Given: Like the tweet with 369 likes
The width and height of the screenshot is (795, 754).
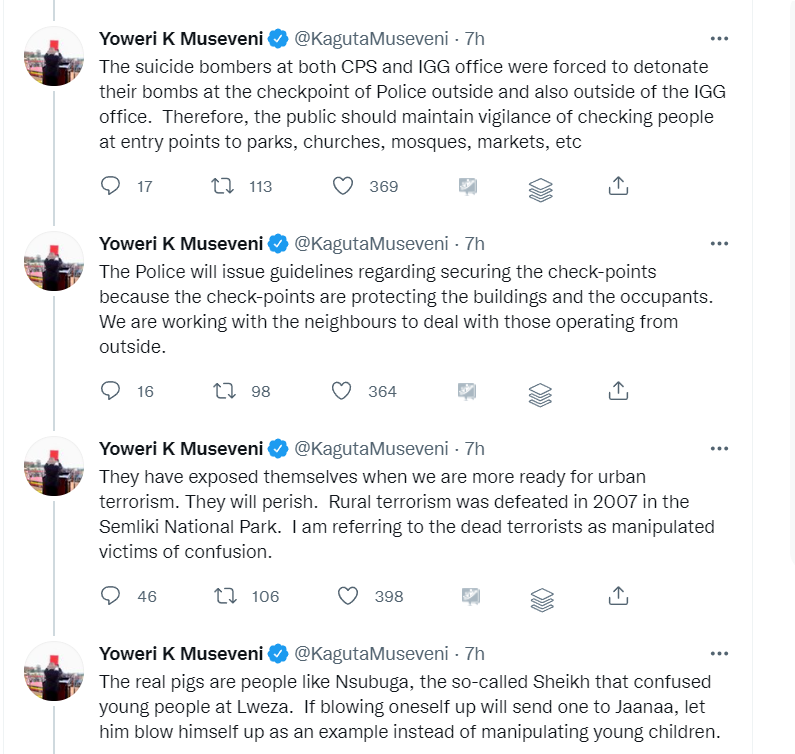Looking at the screenshot, I should 343,186.
